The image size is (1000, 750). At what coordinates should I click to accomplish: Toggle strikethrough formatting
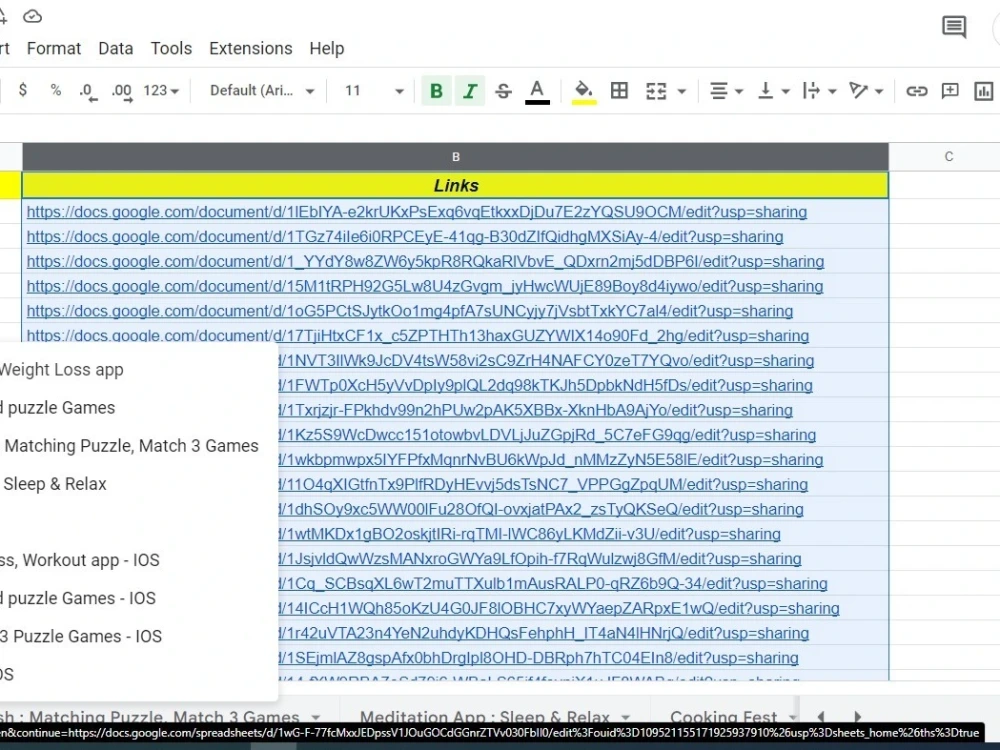[x=503, y=91]
